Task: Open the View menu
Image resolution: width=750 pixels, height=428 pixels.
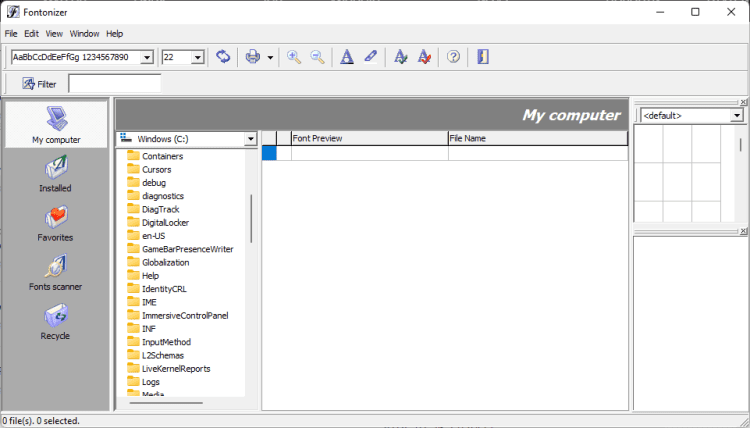Action: point(54,33)
